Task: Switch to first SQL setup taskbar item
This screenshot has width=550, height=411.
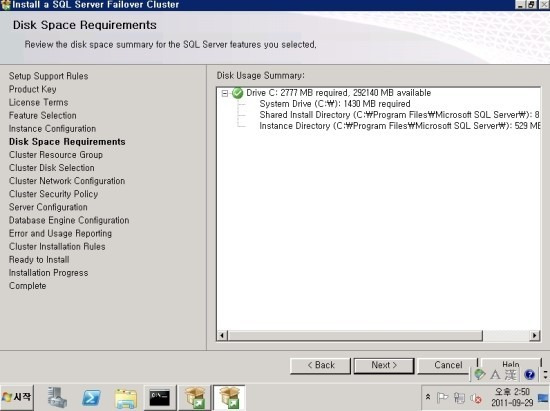Action: tap(195, 398)
